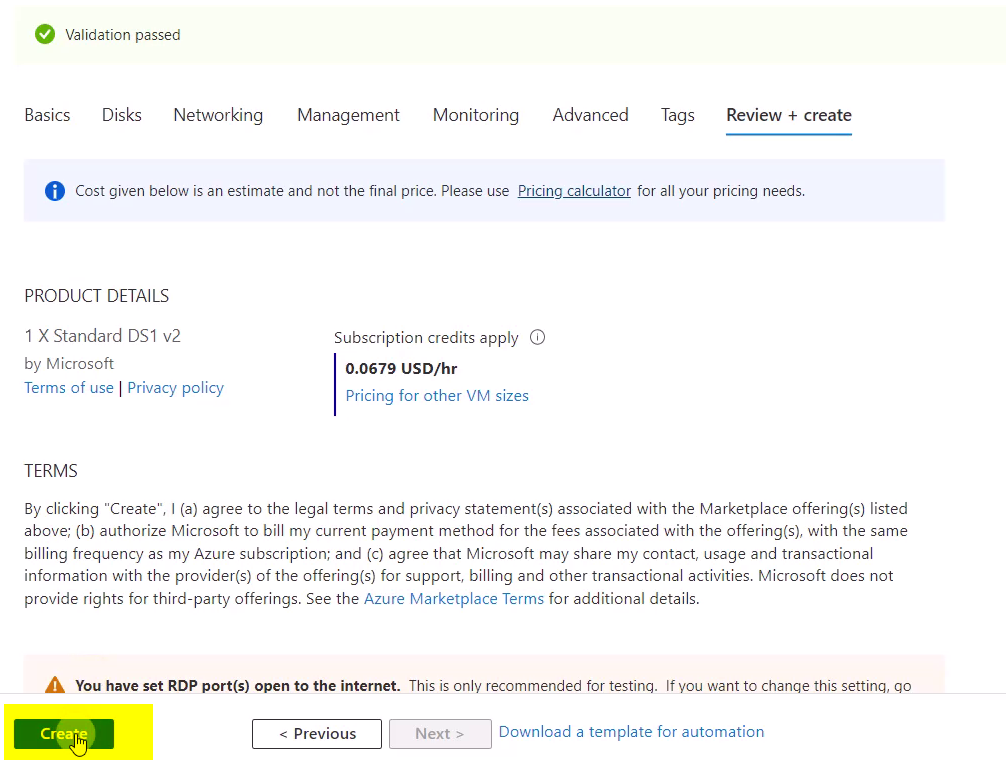Switch to the Basics tab
Image resolution: width=1006 pixels, height=770 pixels.
pos(47,115)
